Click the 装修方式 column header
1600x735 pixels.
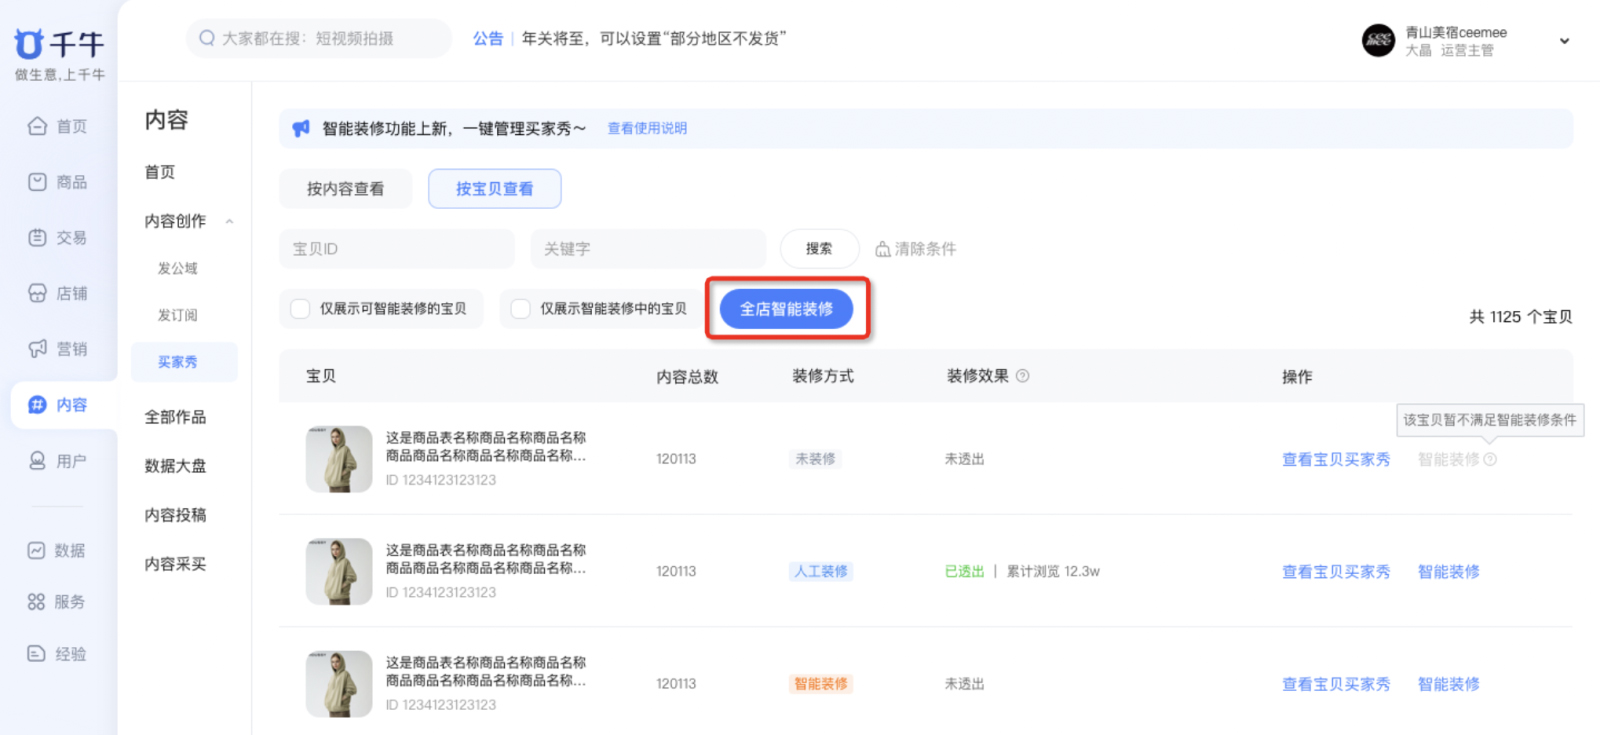click(823, 376)
